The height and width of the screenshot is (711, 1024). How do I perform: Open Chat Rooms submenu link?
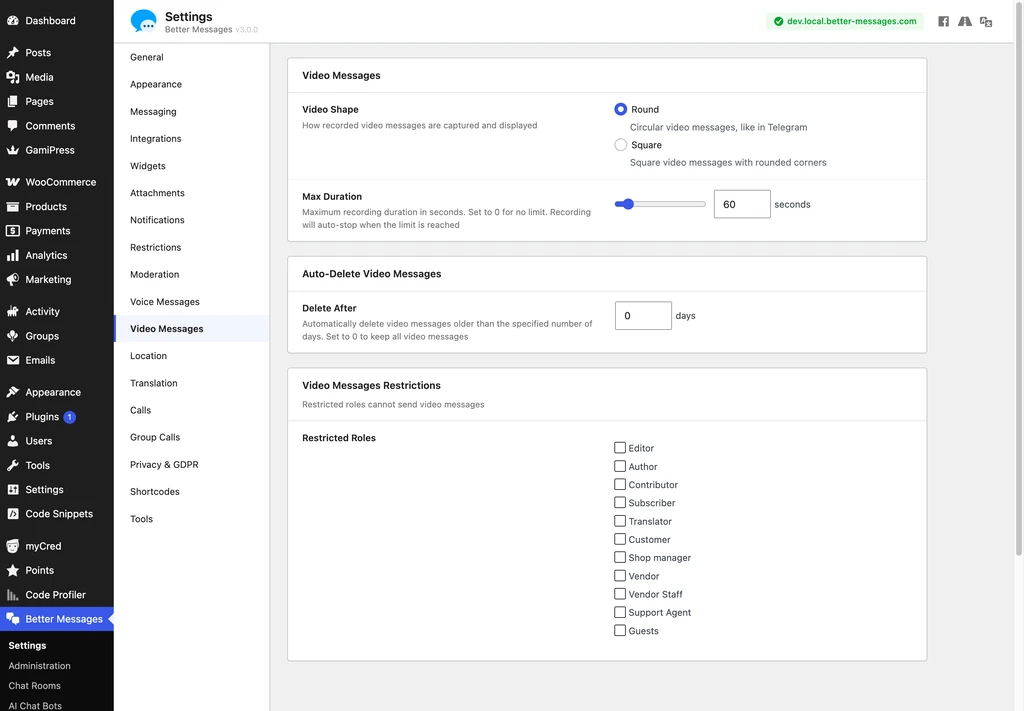click(x=34, y=686)
